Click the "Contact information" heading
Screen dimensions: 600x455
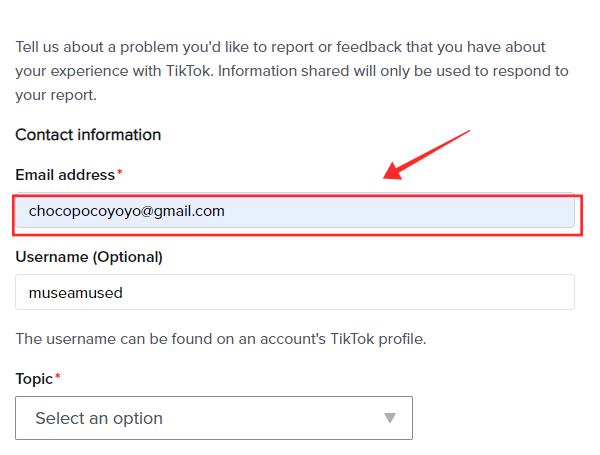pos(88,135)
